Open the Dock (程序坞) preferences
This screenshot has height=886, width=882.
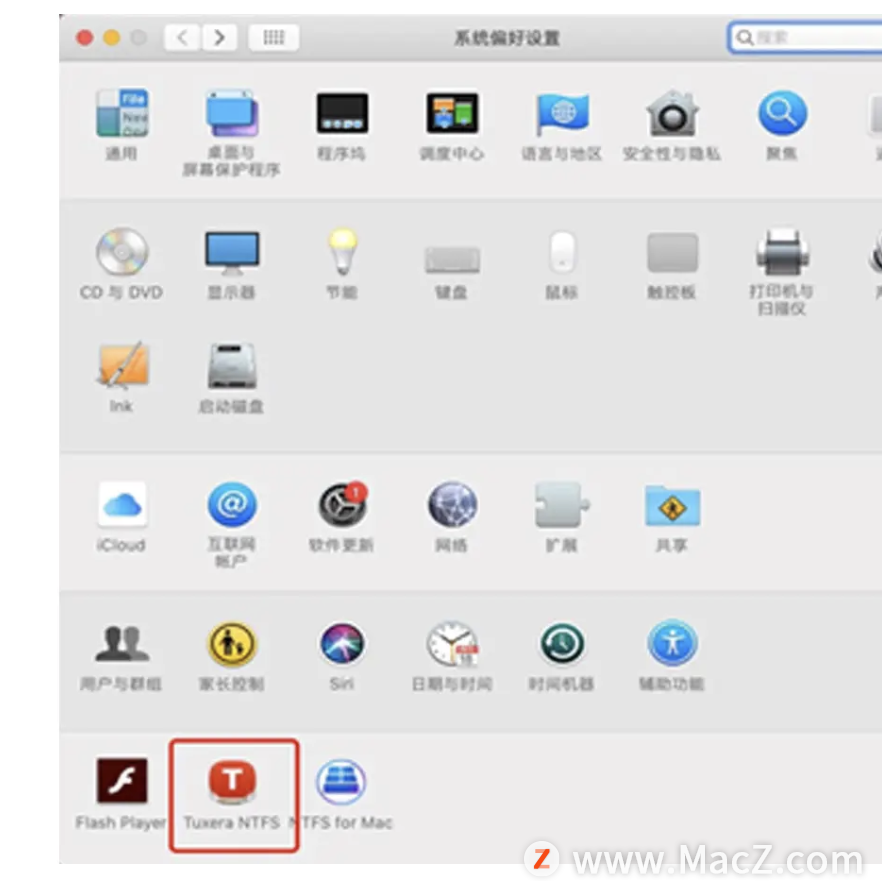point(342,113)
